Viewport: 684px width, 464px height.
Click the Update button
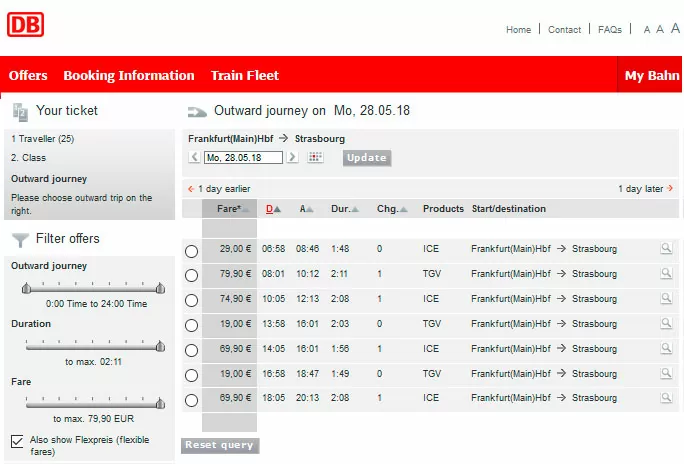pyautogui.click(x=367, y=158)
